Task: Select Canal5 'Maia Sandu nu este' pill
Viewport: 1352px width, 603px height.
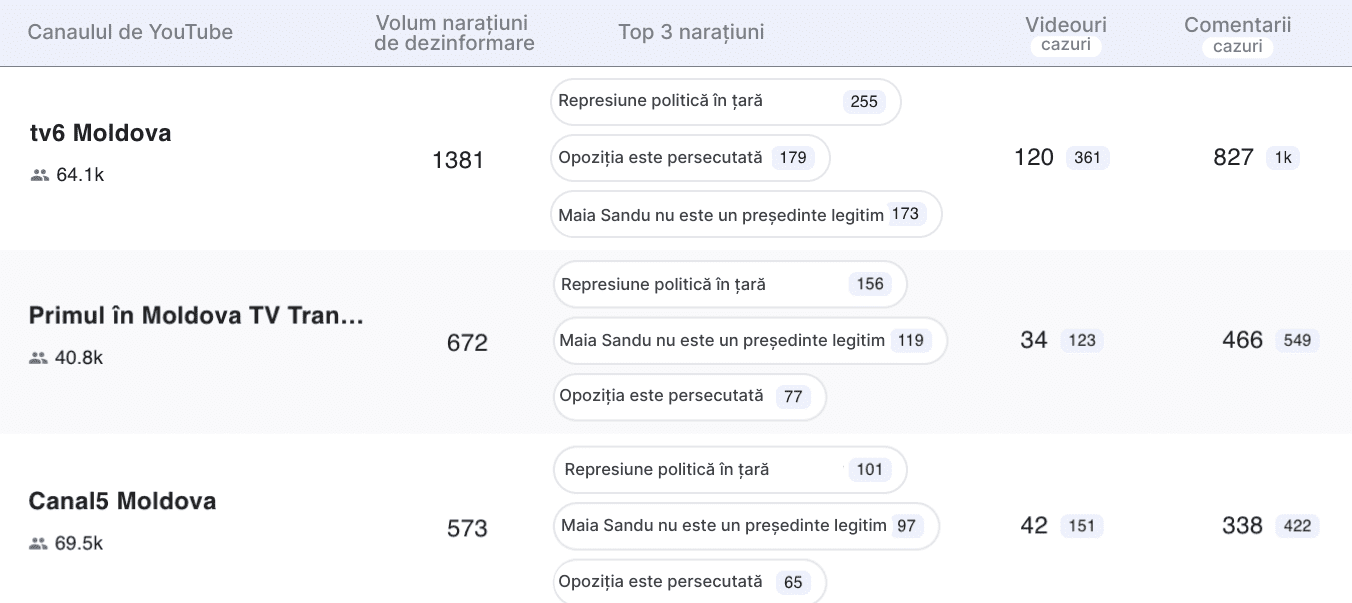Action: point(746,526)
